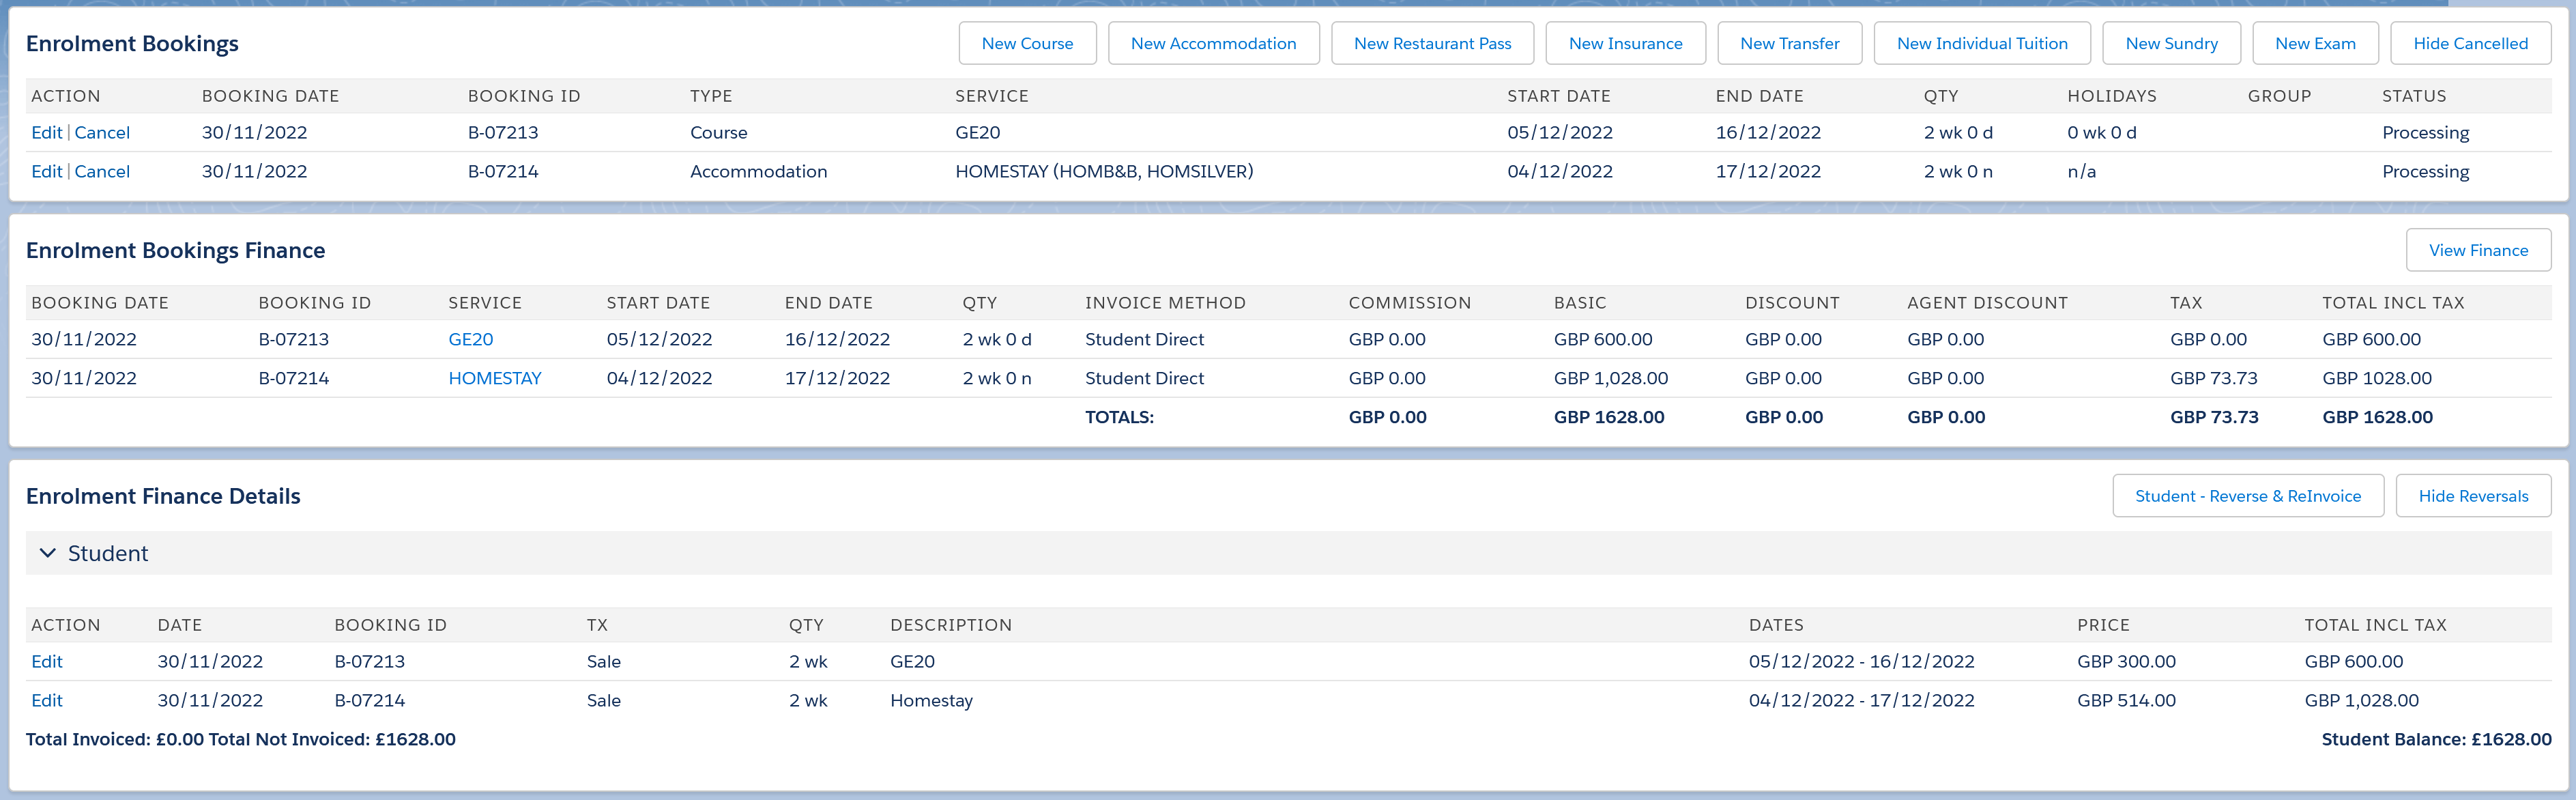
Task: Click Student - Reverse & ReInvoice
Action: 2247,496
